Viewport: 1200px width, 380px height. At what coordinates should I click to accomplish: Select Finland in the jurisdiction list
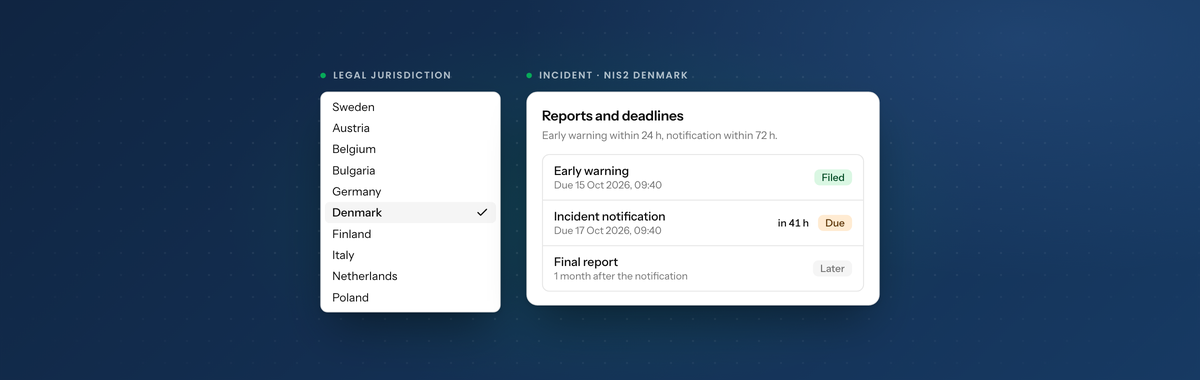pos(410,234)
